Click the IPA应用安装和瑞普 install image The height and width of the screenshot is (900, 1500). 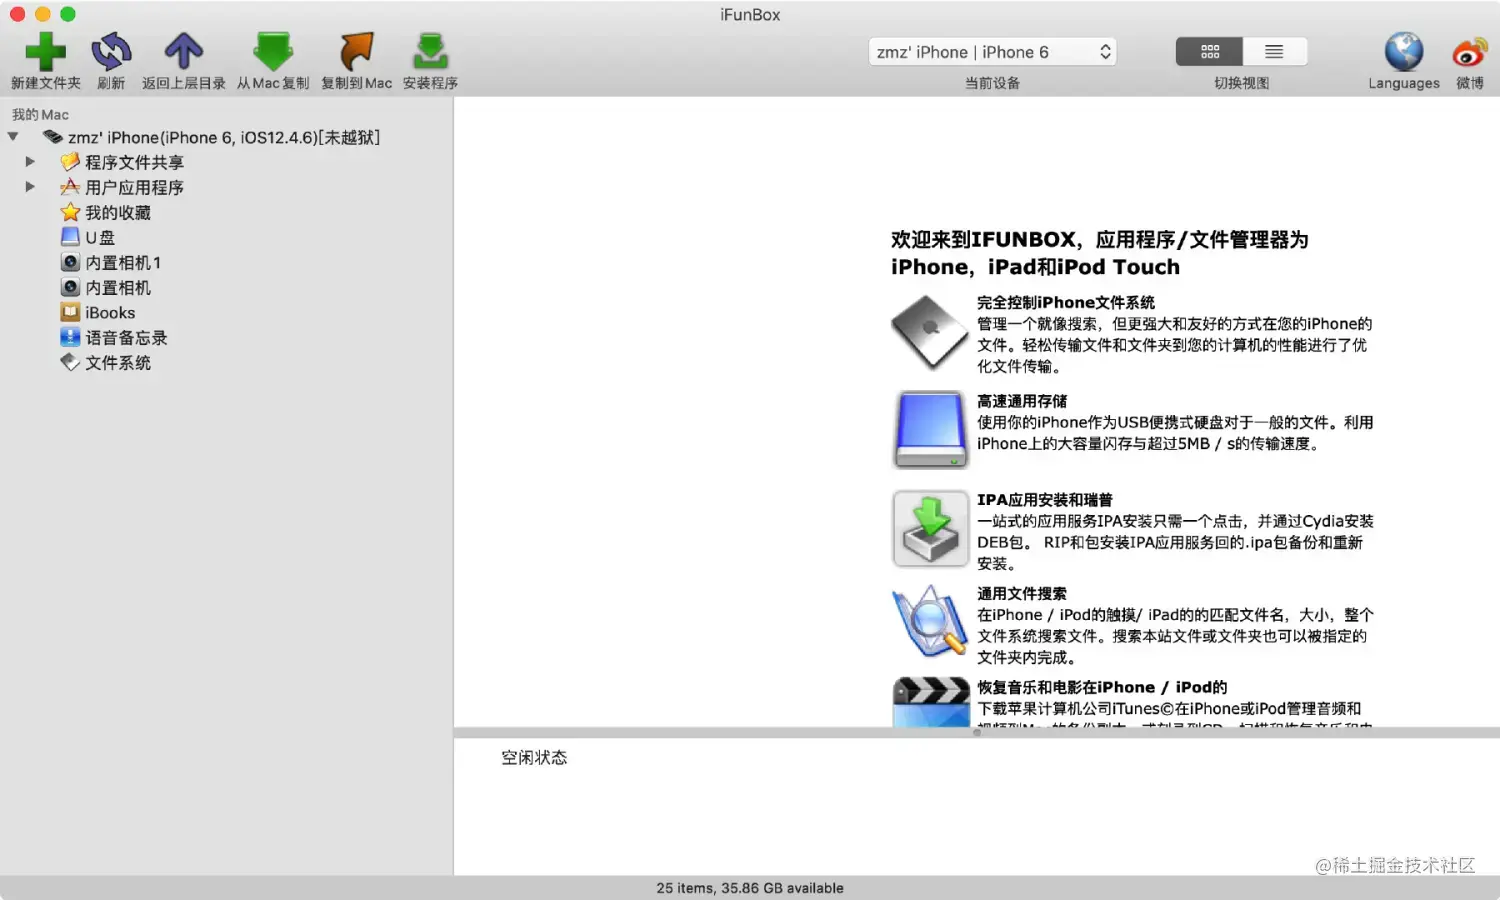coord(930,528)
